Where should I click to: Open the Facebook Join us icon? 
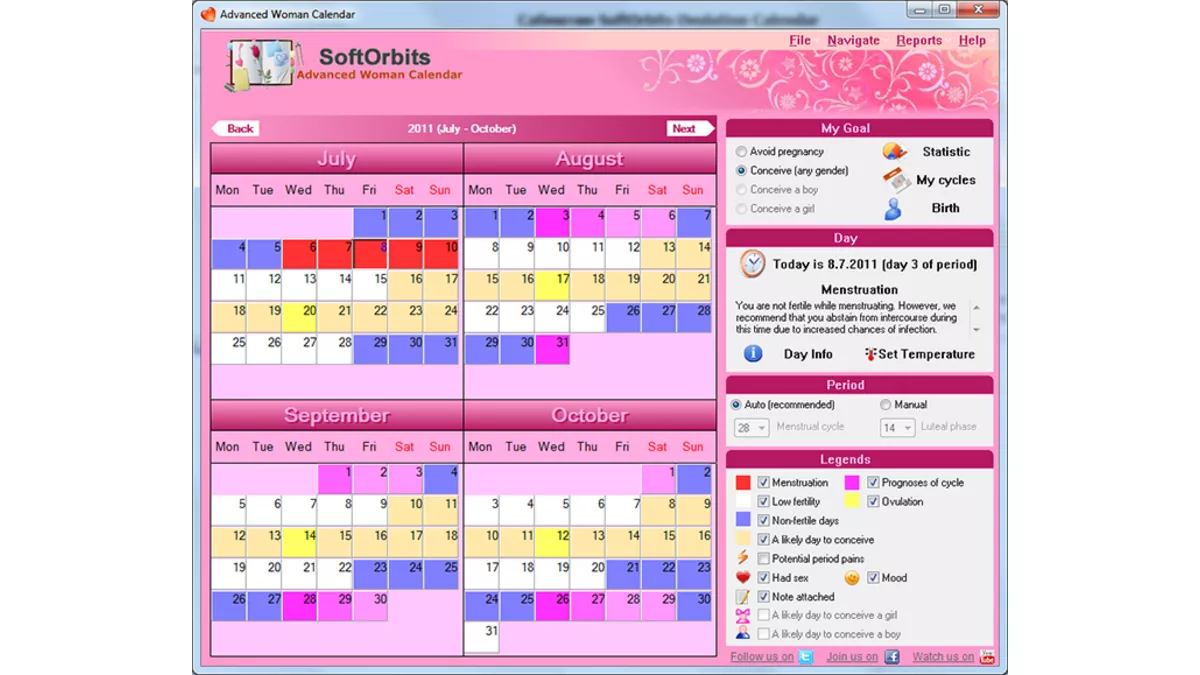coord(891,657)
